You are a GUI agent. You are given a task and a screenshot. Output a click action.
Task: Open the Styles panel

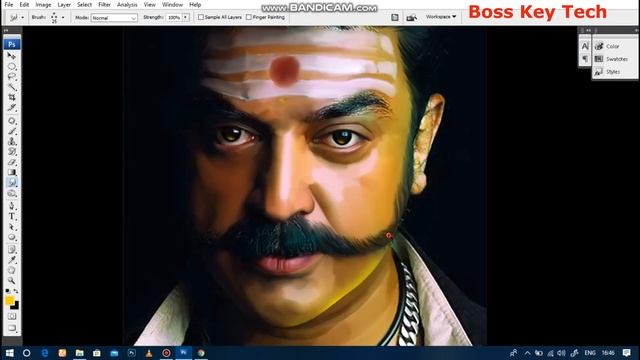click(607, 72)
